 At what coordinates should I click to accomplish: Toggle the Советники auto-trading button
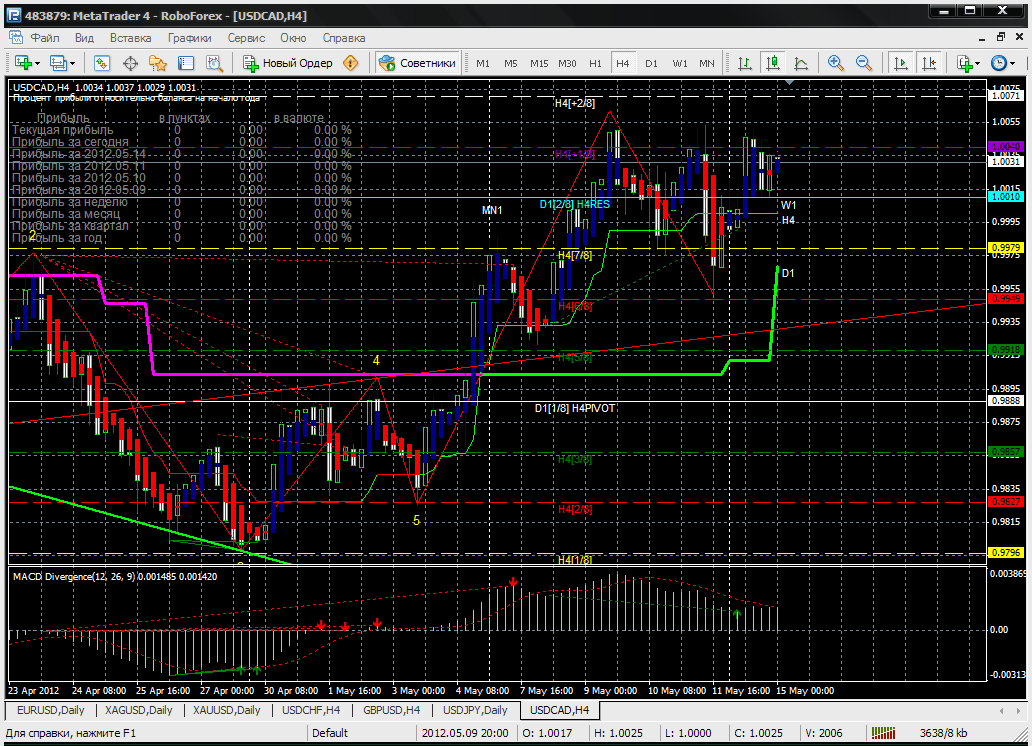417,63
